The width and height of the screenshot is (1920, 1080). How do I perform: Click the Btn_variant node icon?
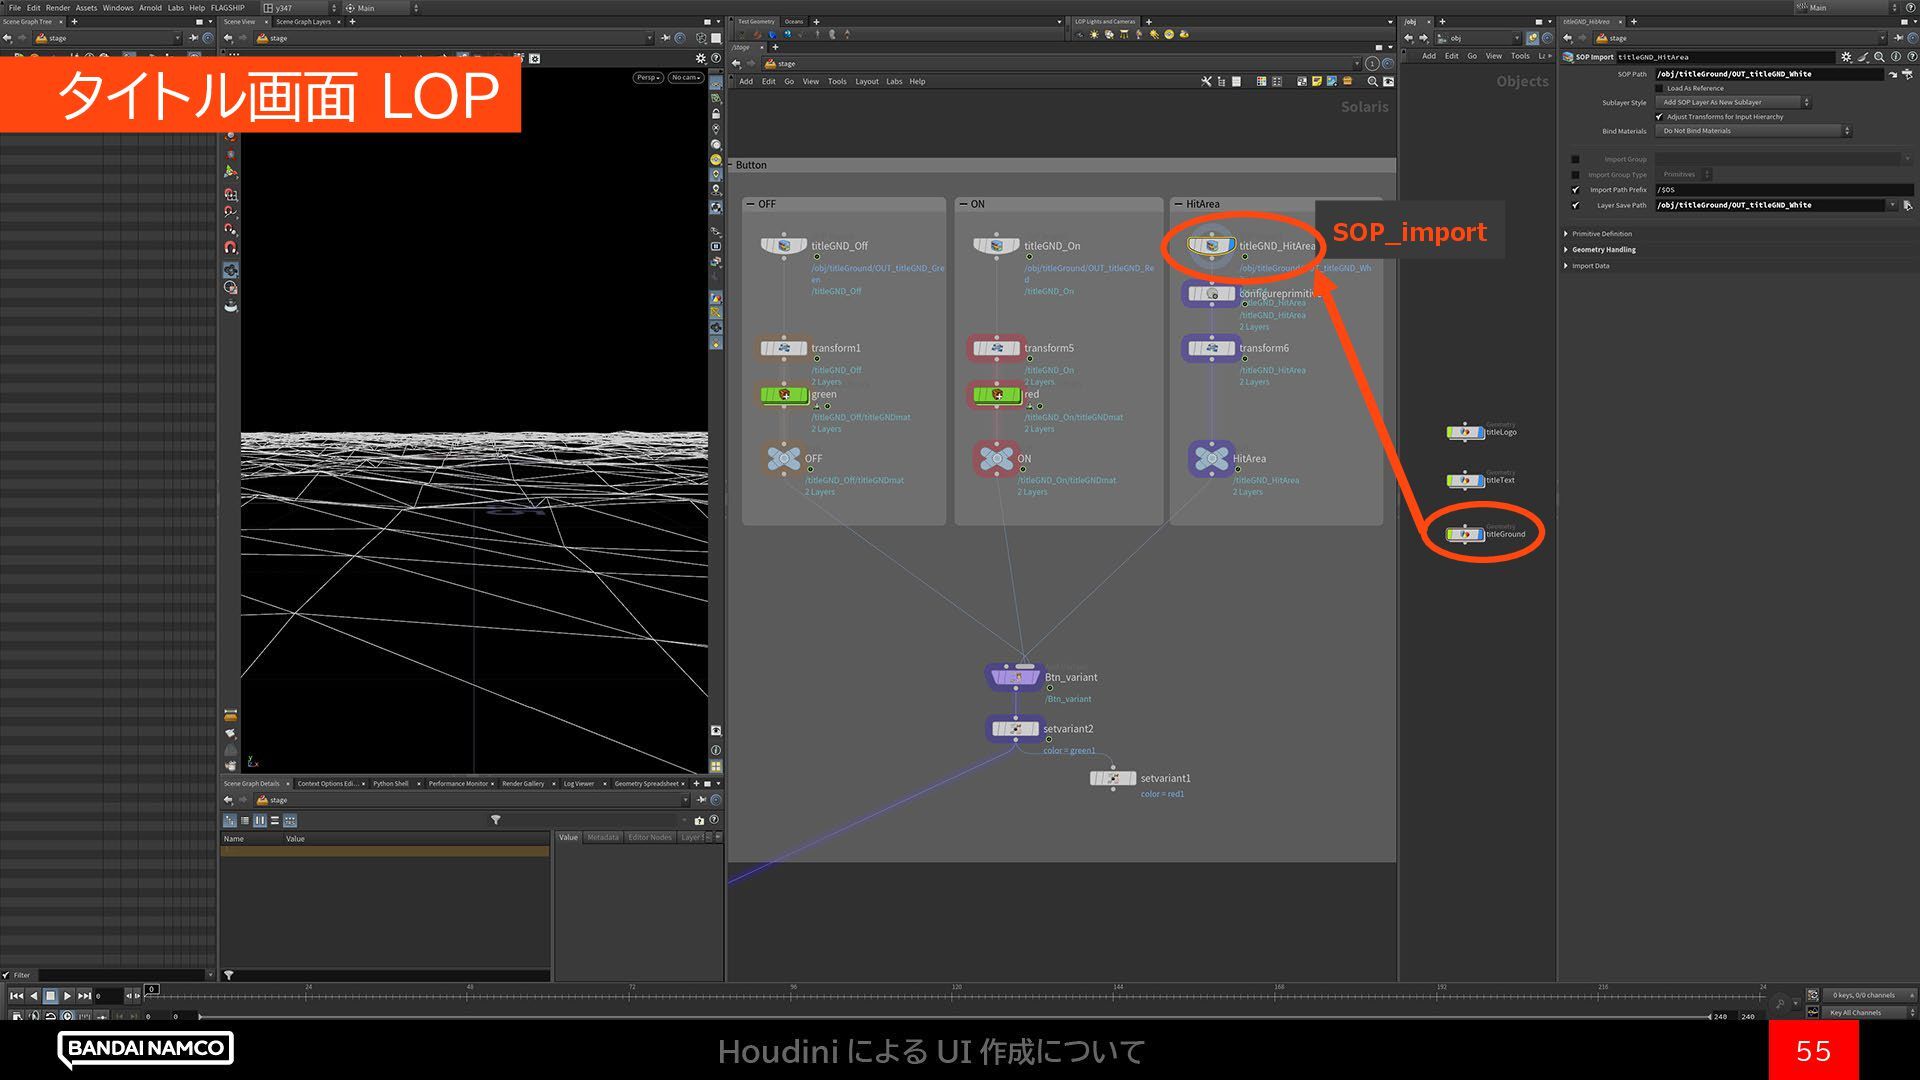click(1014, 677)
